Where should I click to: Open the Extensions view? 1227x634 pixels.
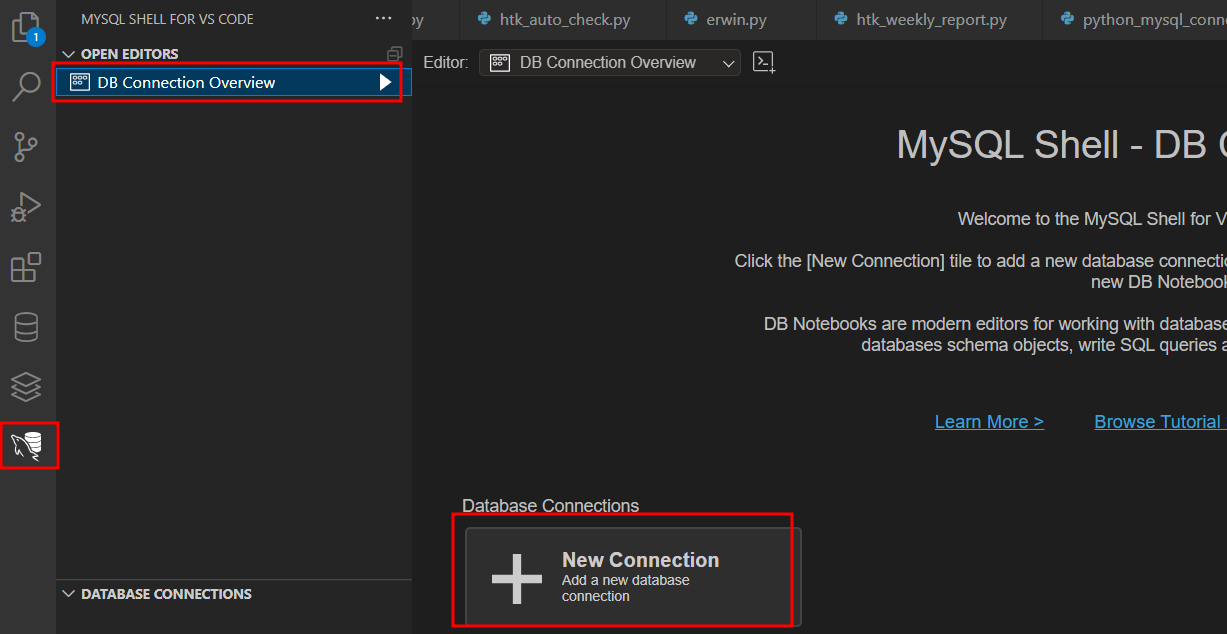pyautogui.click(x=26, y=267)
